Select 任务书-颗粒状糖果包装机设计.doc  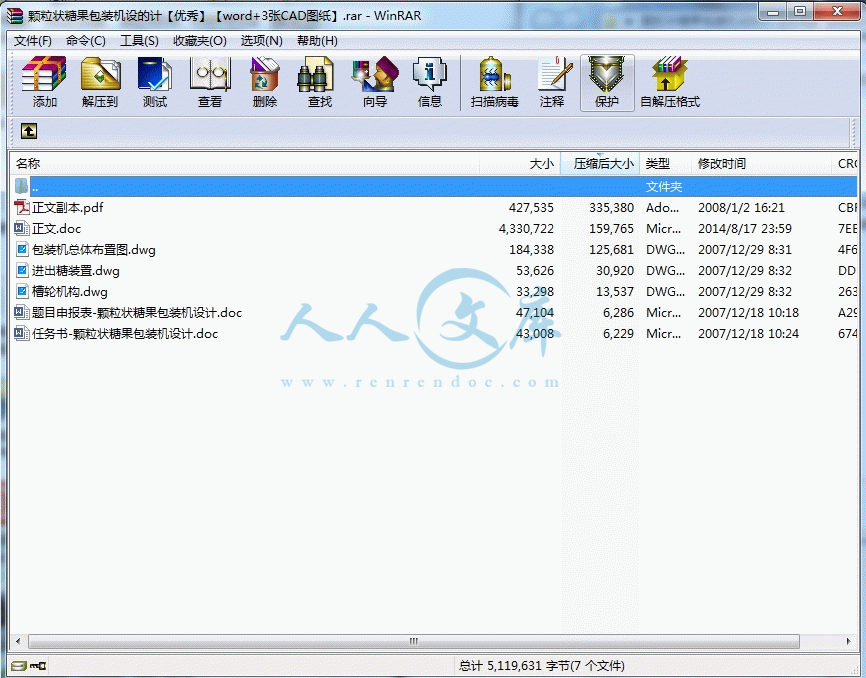pos(125,333)
